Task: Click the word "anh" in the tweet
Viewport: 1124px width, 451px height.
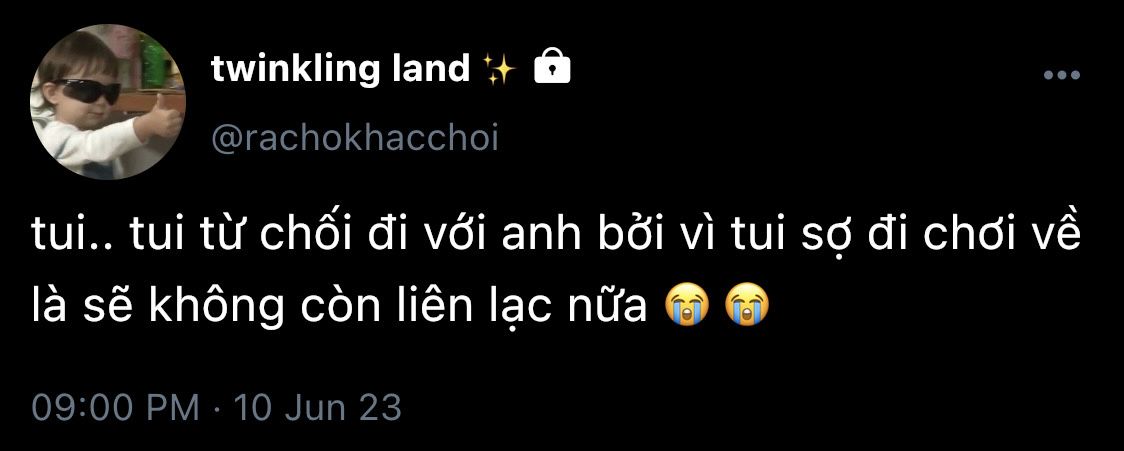Action: [x=540, y=237]
